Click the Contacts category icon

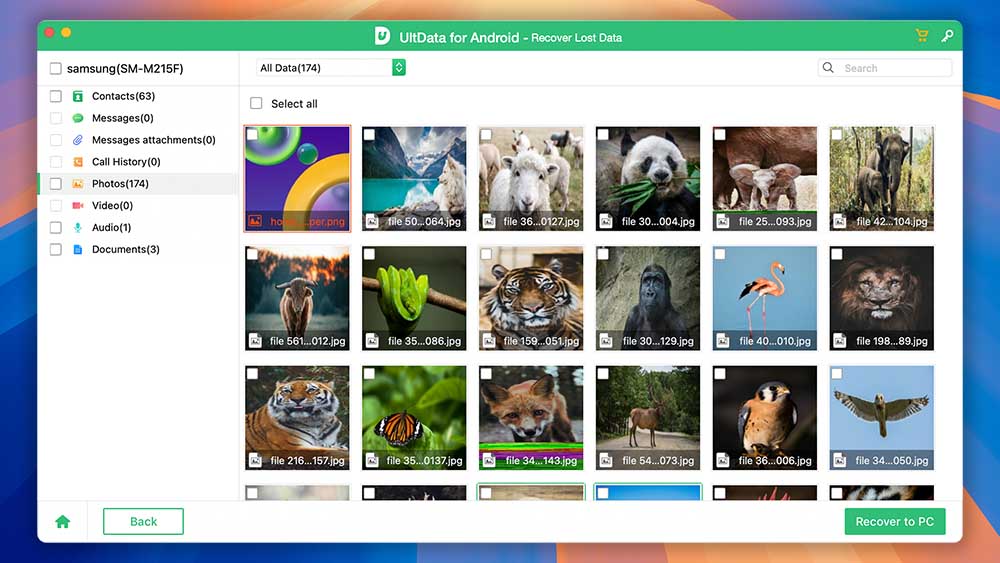click(x=78, y=96)
